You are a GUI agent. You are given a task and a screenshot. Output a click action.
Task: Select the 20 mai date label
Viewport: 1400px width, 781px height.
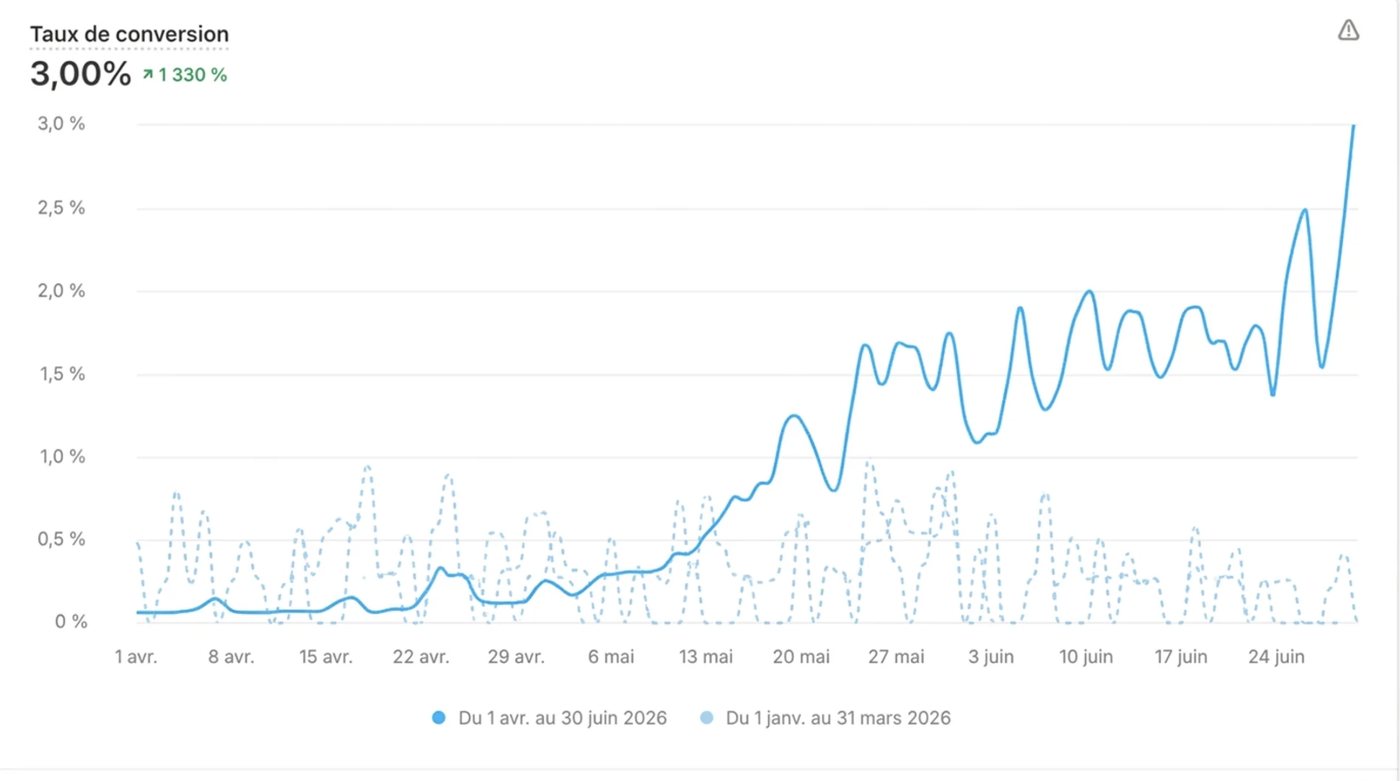pyautogui.click(x=801, y=657)
